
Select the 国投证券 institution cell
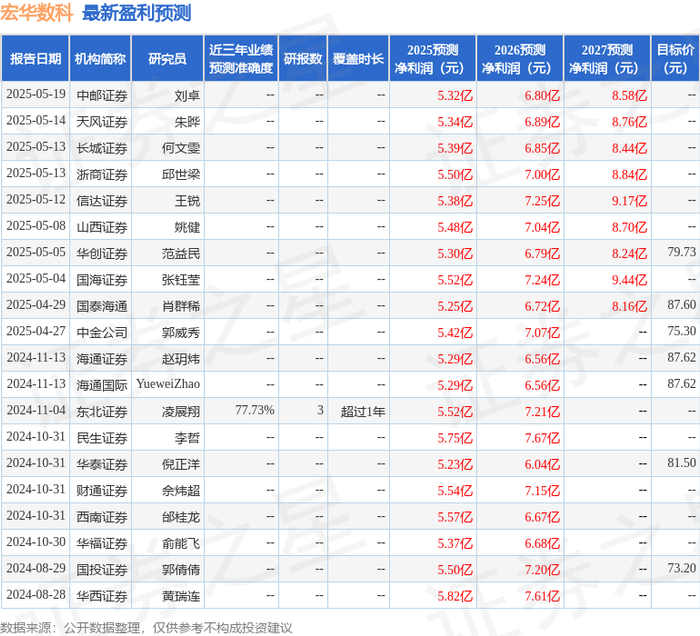102,569
